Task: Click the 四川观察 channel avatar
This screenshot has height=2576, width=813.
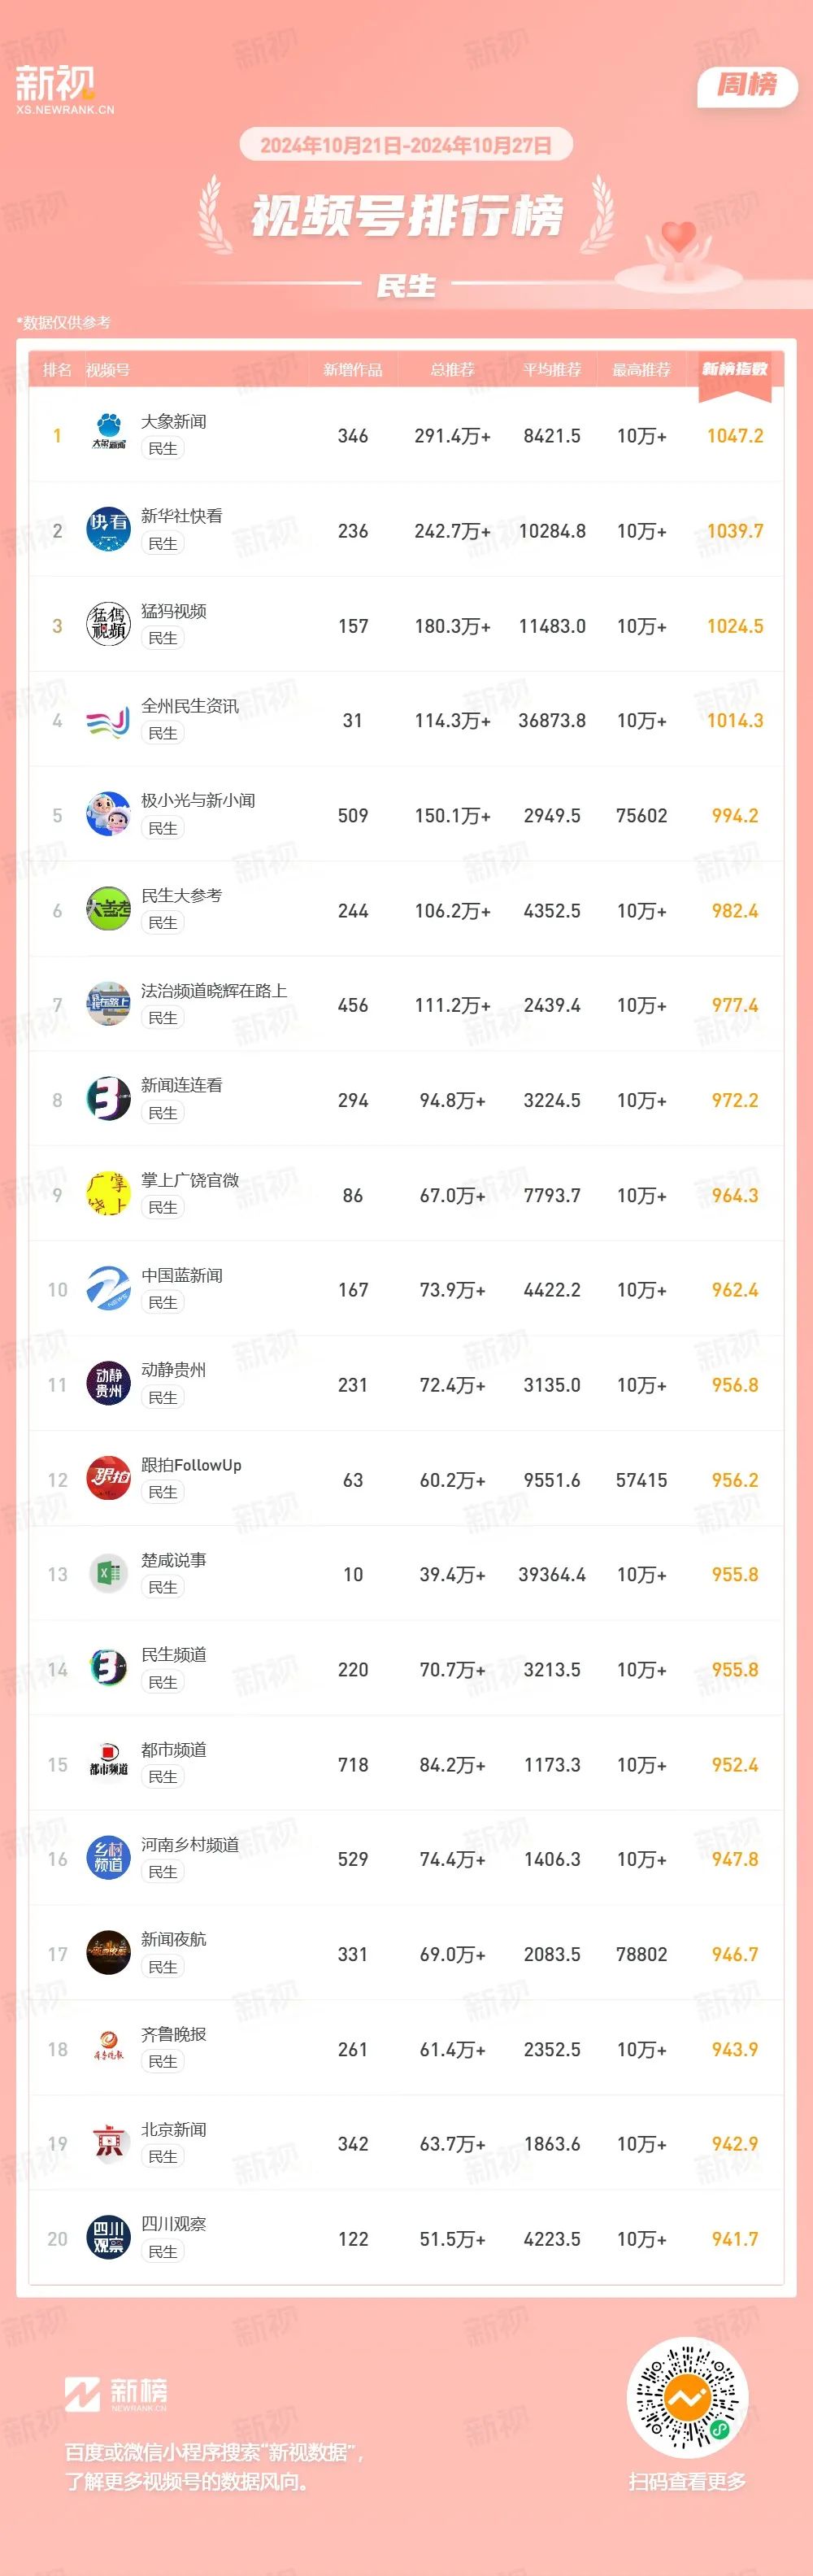Action: 108,2238
